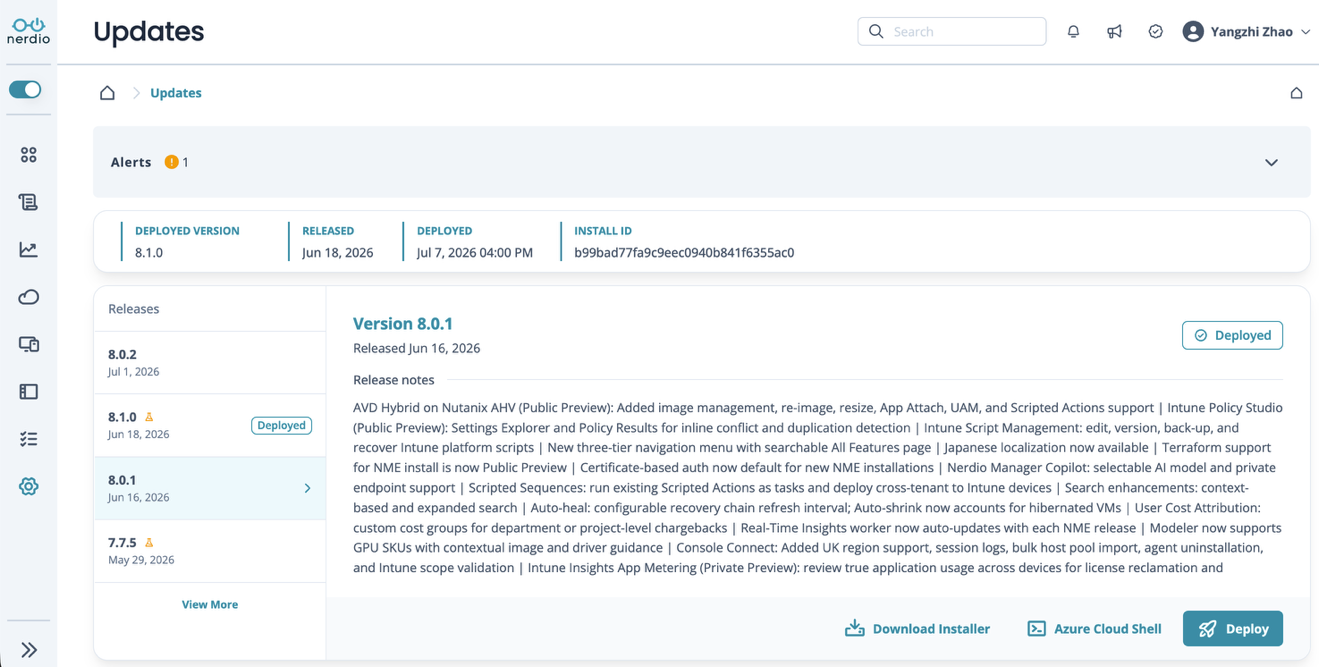The image size is (1319, 667).
Task: Click the Install ID value b99bad77...
Action: pyautogui.click(x=684, y=253)
